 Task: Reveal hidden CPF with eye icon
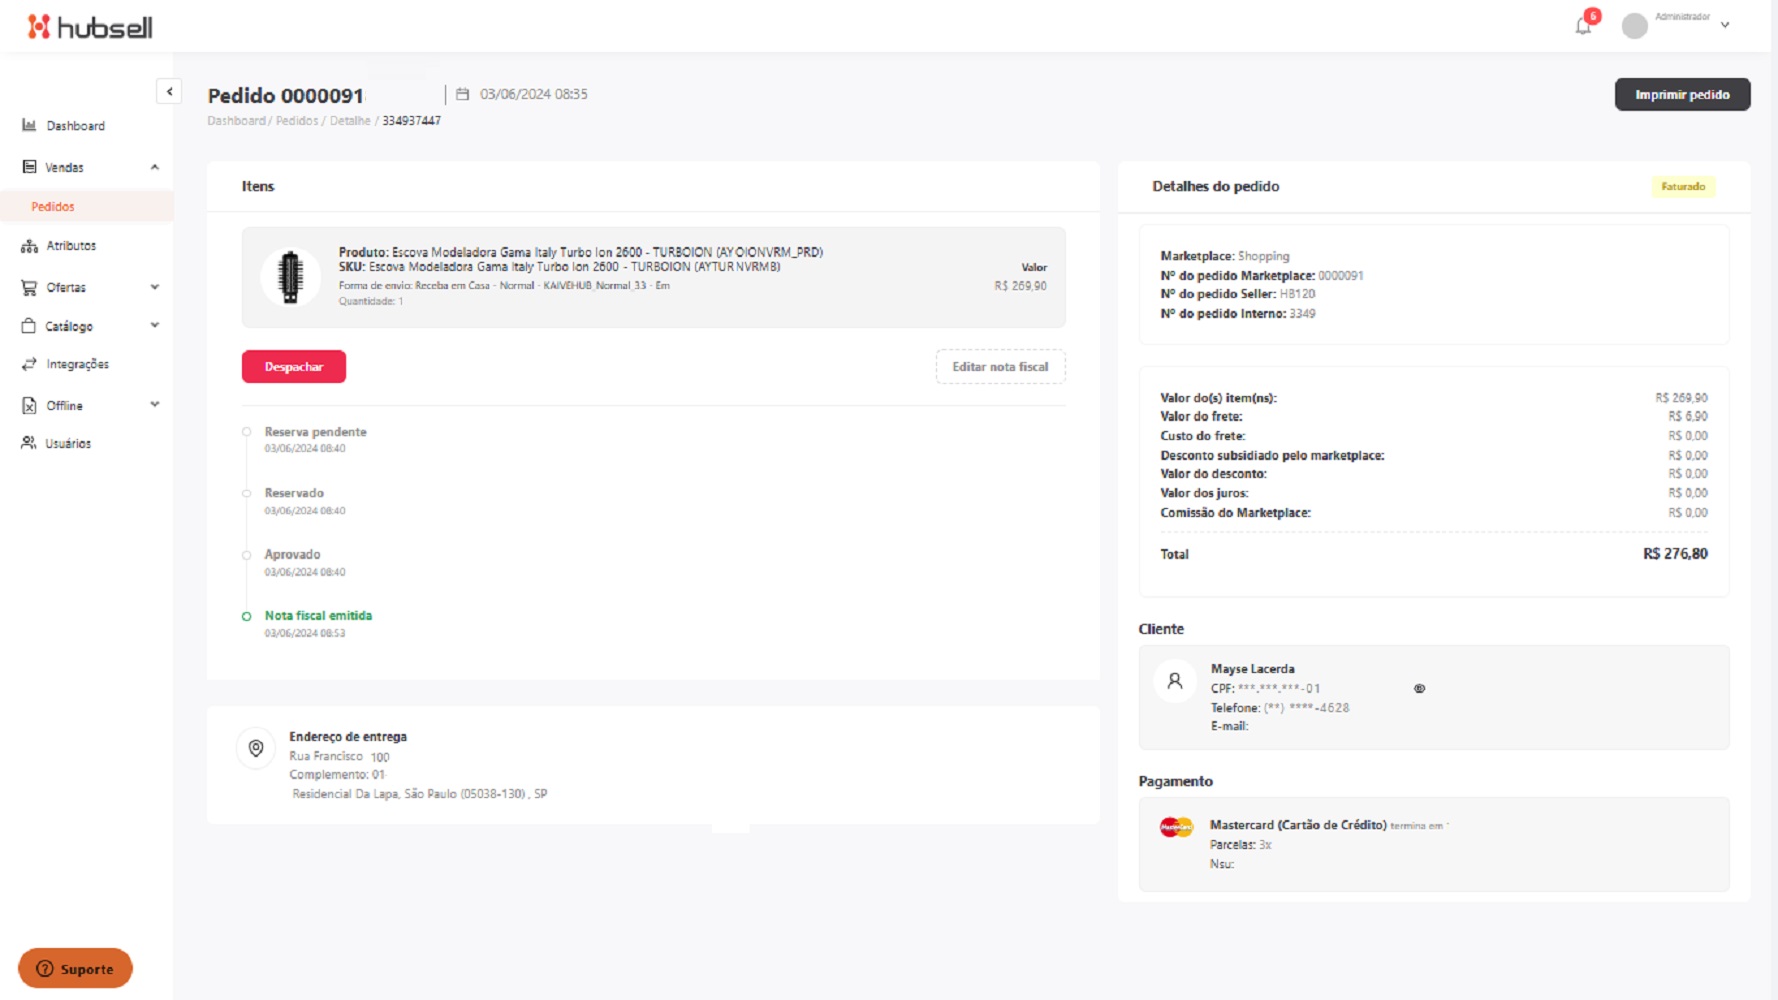tap(1419, 689)
